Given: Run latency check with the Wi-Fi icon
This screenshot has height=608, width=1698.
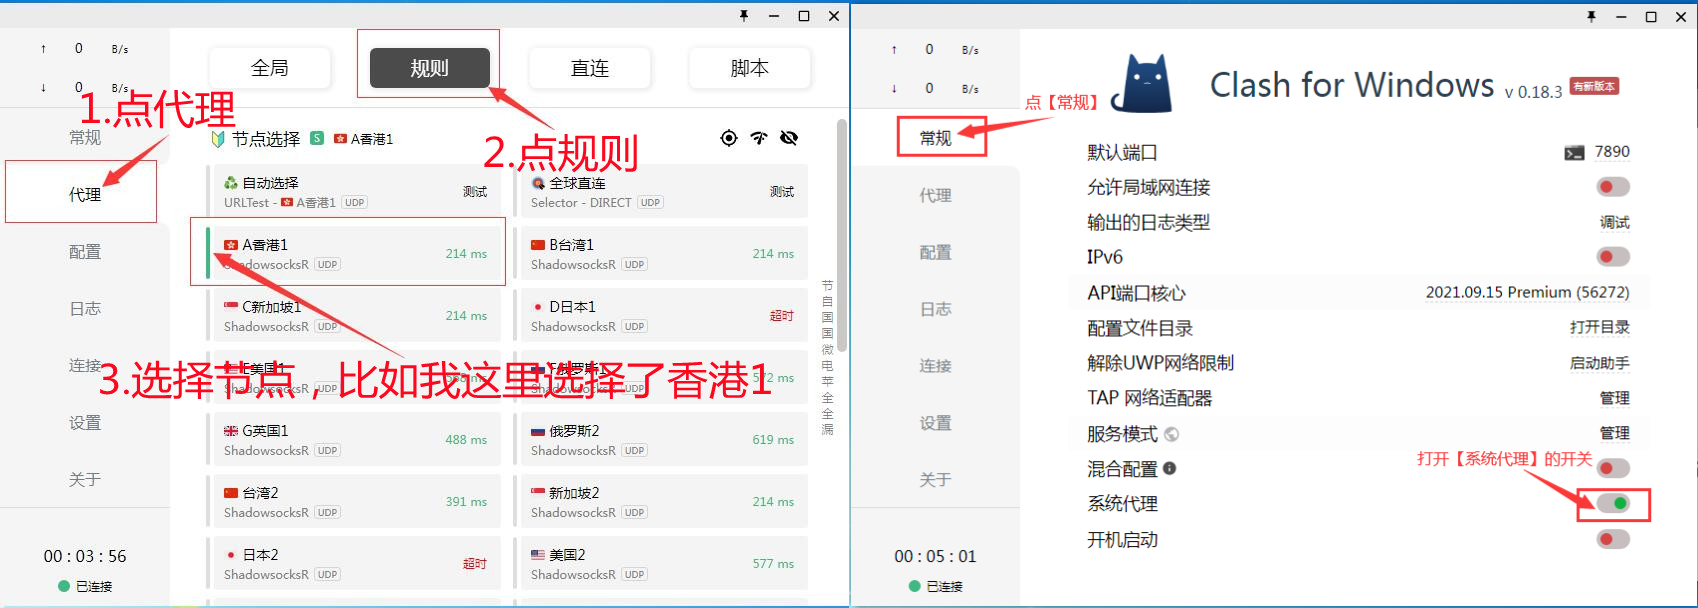Looking at the screenshot, I should pyautogui.click(x=759, y=138).
